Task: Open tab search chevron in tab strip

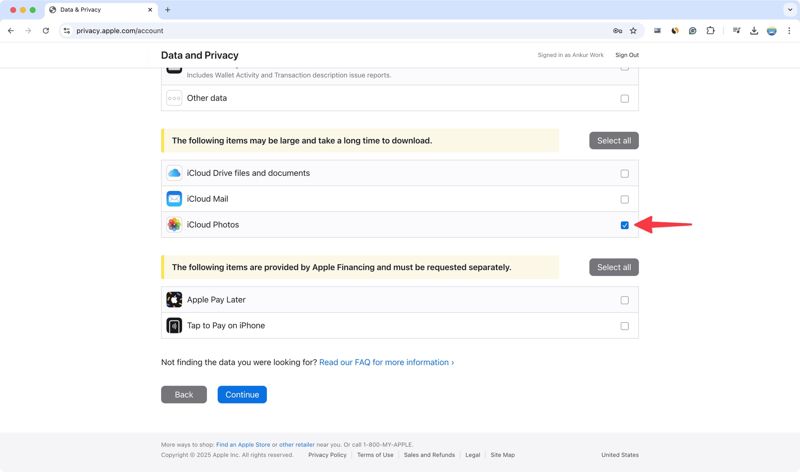Action: point(790,10)
